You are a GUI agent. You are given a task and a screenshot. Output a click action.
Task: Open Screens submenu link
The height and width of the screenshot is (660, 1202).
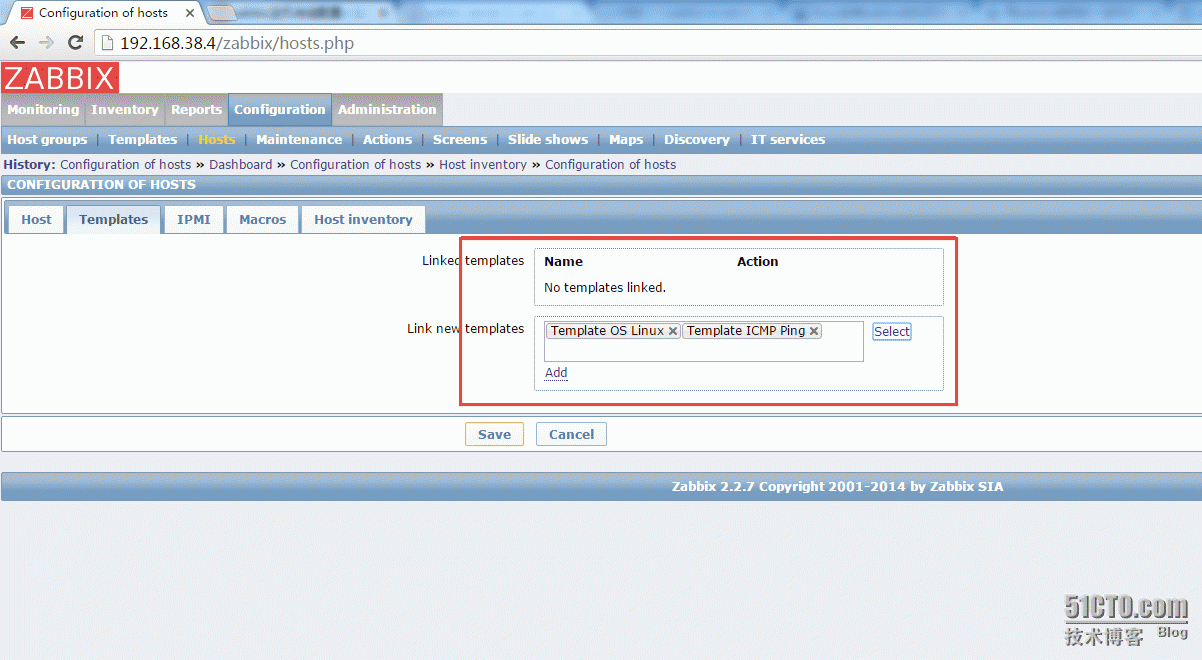[460, 140]
